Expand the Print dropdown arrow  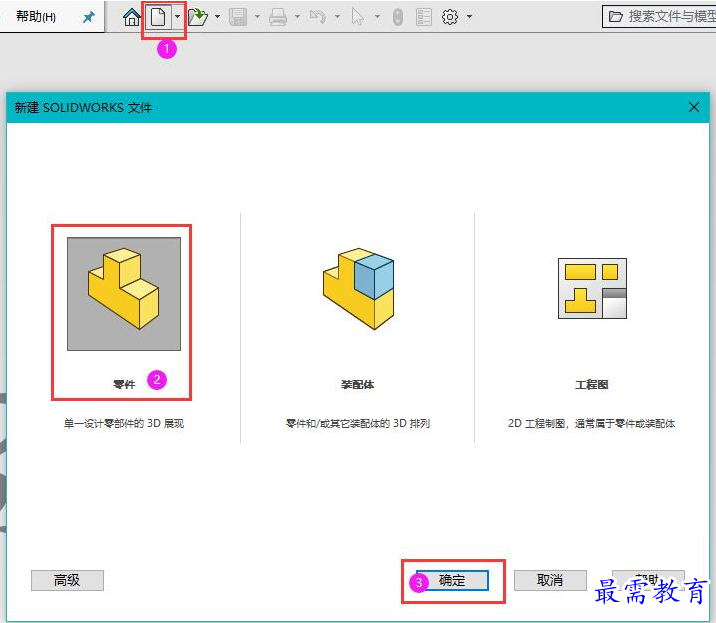pyautogui.click(x=297, y=17)
